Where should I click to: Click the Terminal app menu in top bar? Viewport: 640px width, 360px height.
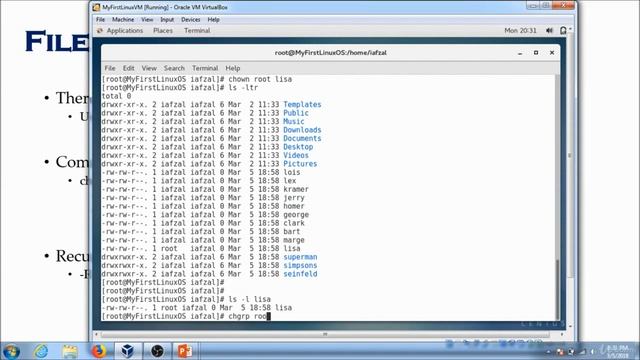(197, 31)
